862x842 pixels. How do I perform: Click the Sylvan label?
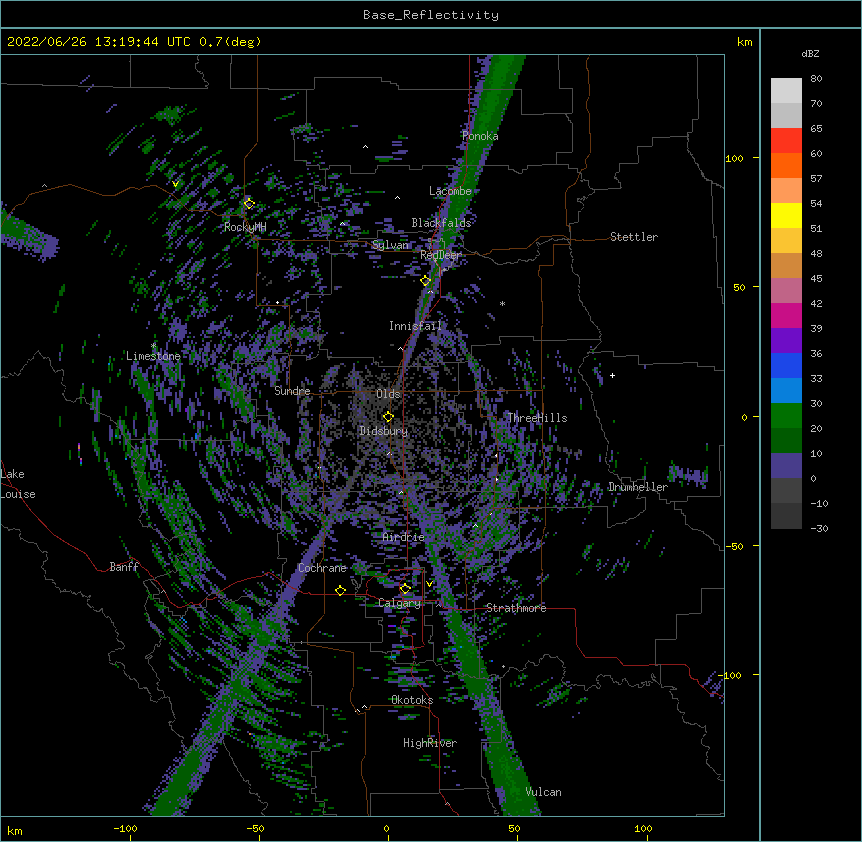390,245
